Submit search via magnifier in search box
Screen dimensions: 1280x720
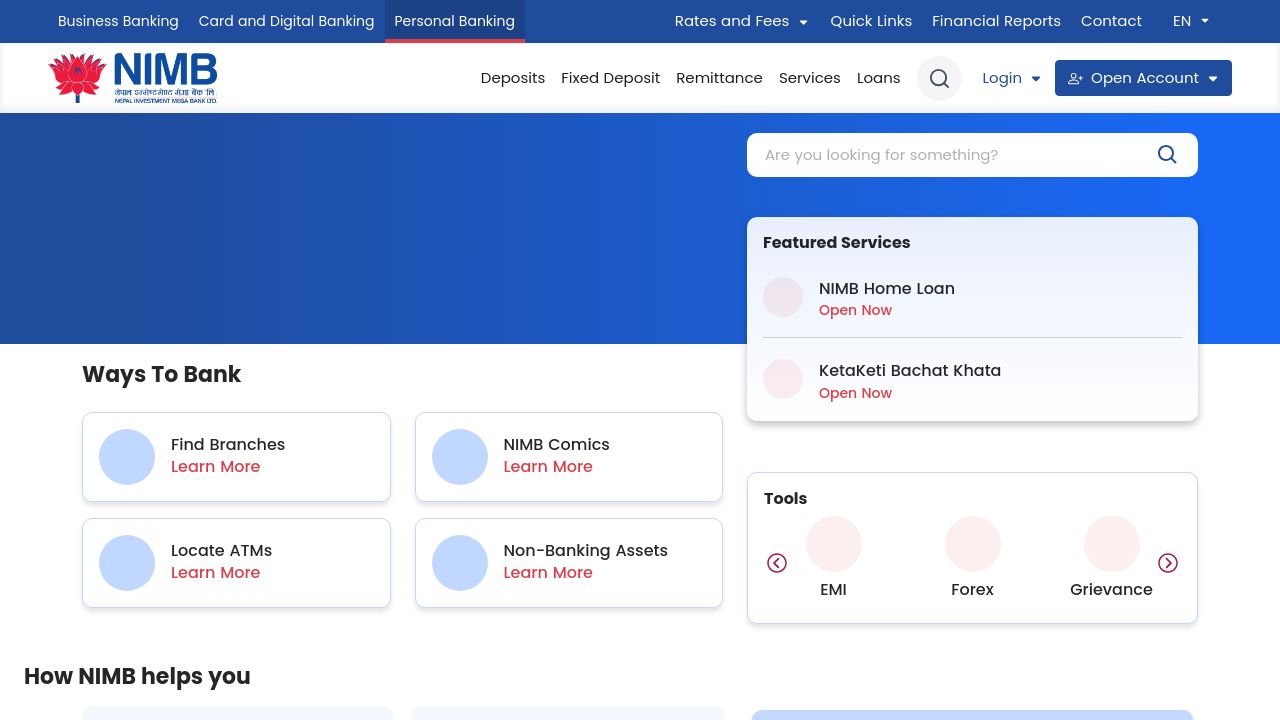click(1167, 154)
